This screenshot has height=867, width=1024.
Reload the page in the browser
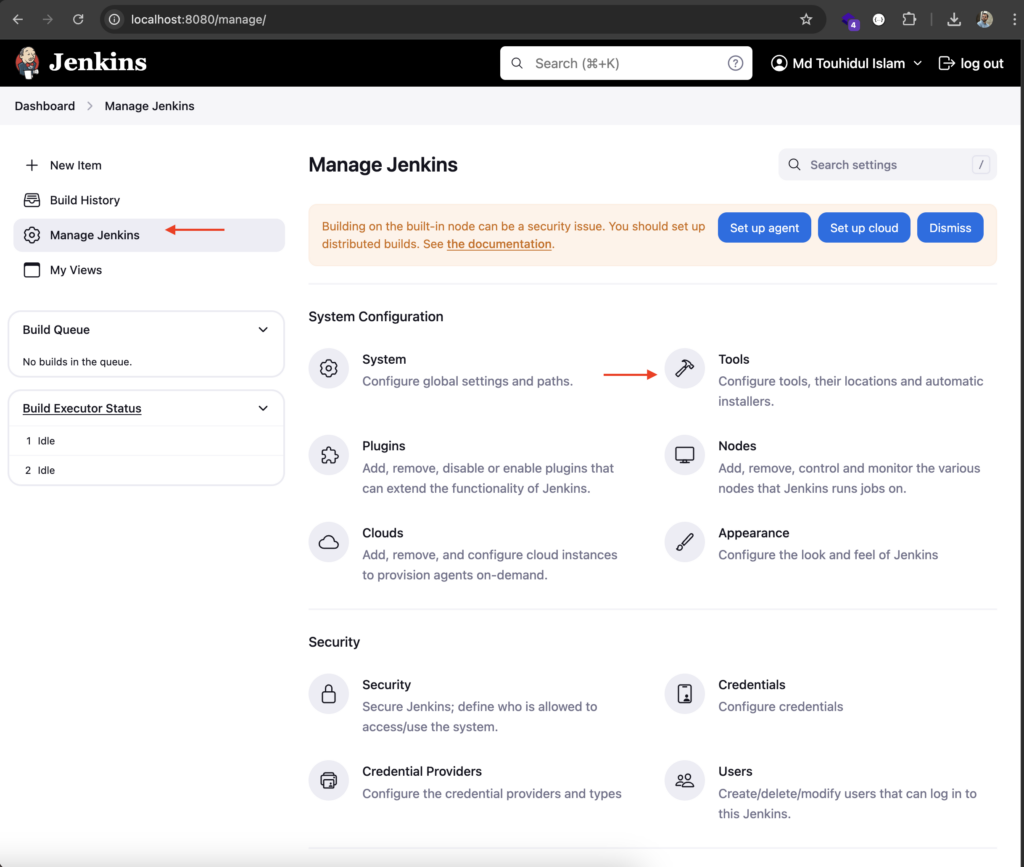78,20
